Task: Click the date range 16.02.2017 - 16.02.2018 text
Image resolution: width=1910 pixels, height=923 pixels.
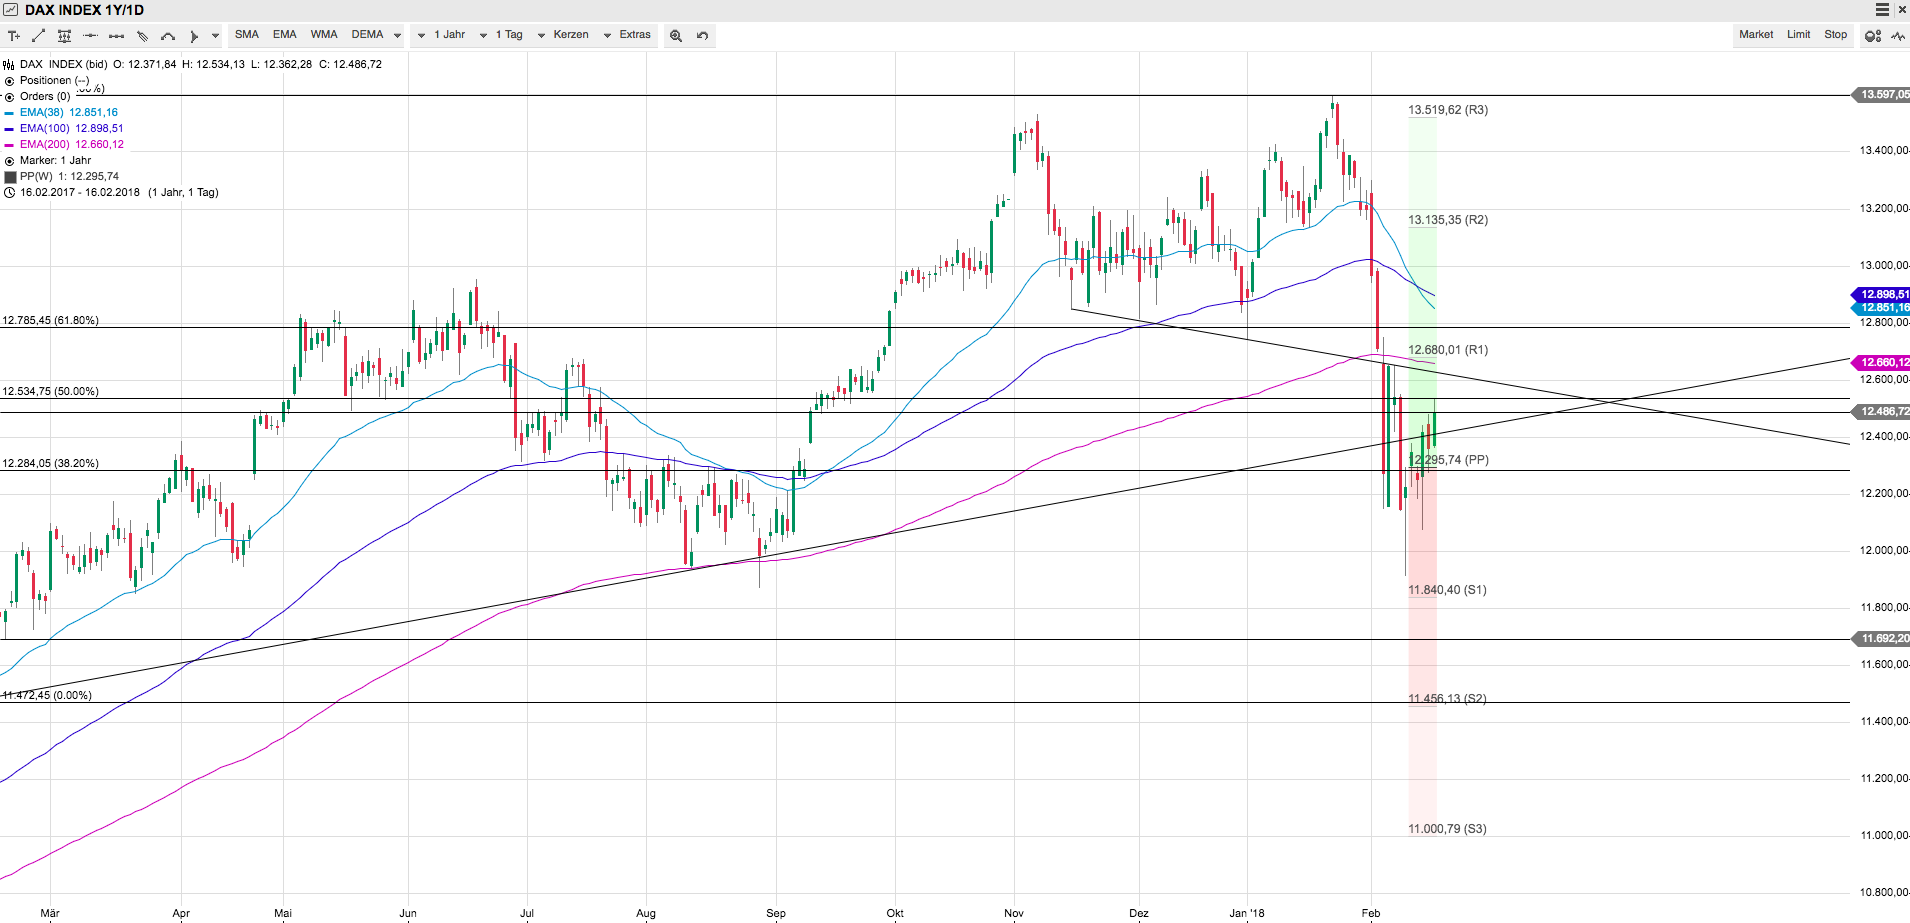Action: (x=80, y=193)
